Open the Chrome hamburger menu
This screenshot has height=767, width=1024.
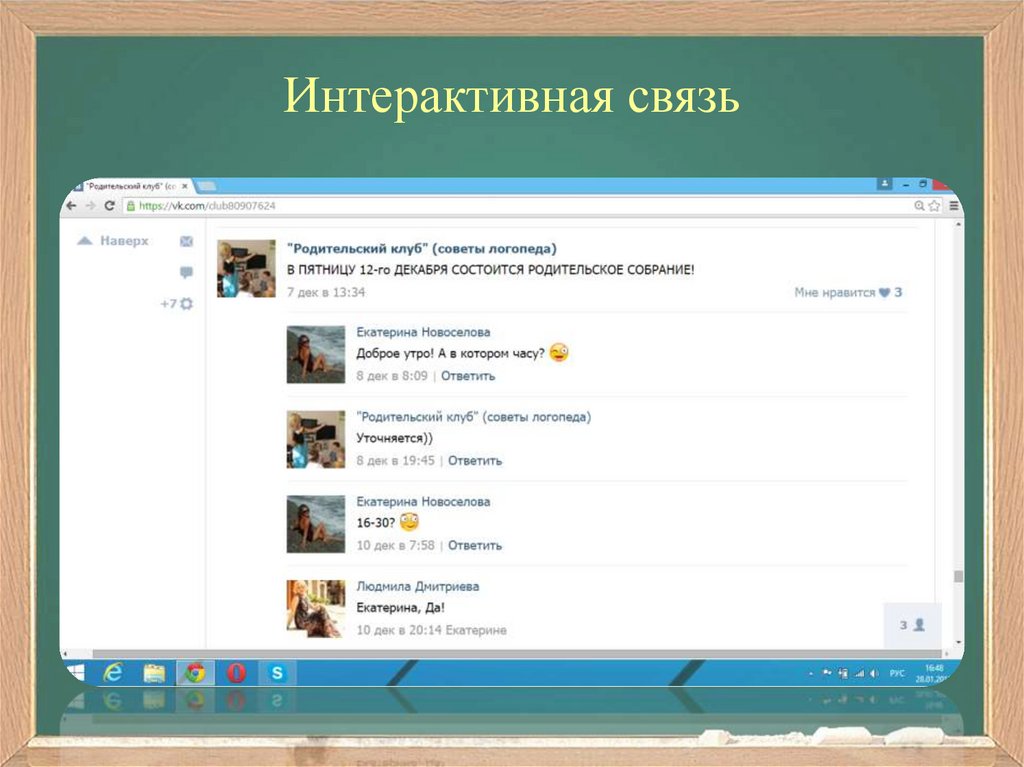[953, 206]
